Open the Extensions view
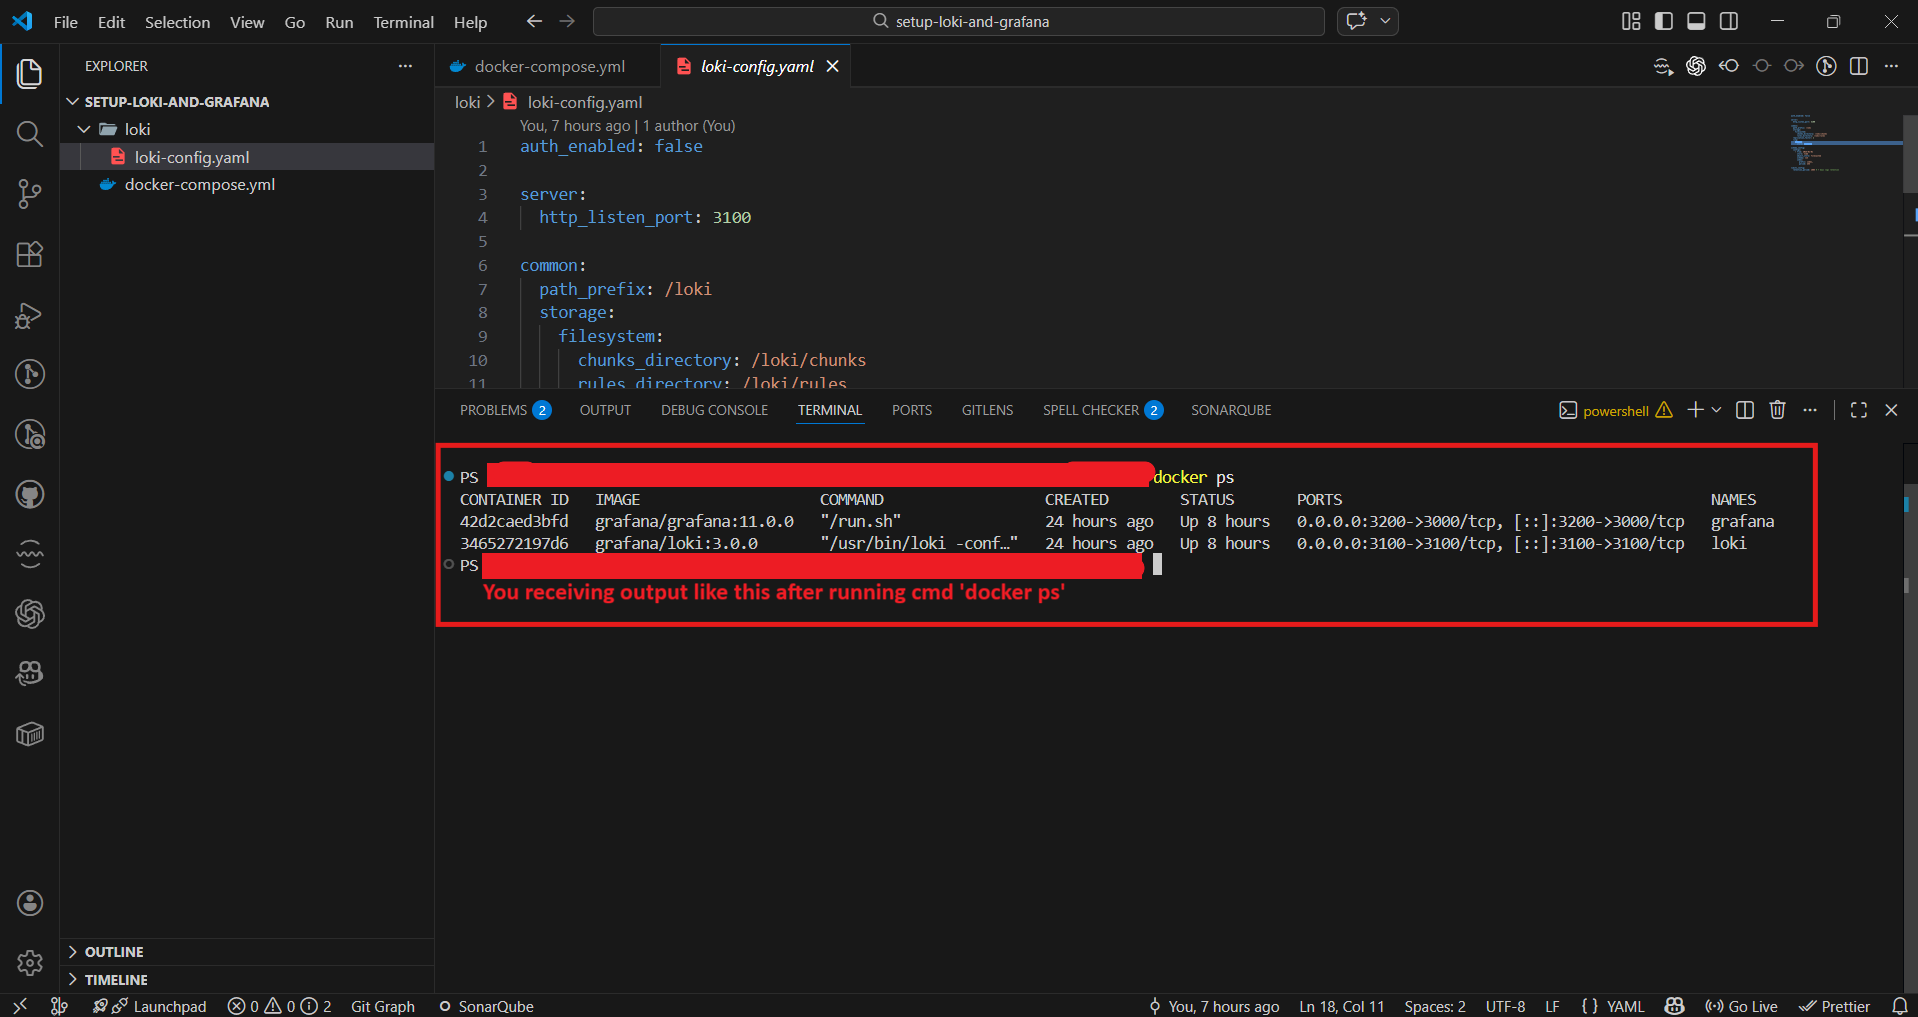The width and height of the screenshot is (1918, 1017). point(30,254)
